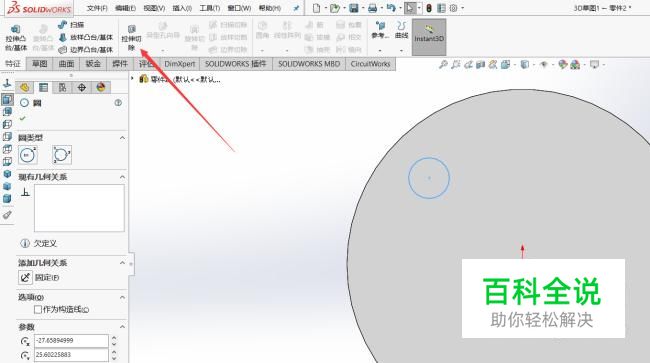The width and height of the screenshot is (650, 363).
Task: Open the Window (窗口) menu
Action: [239, 8]
